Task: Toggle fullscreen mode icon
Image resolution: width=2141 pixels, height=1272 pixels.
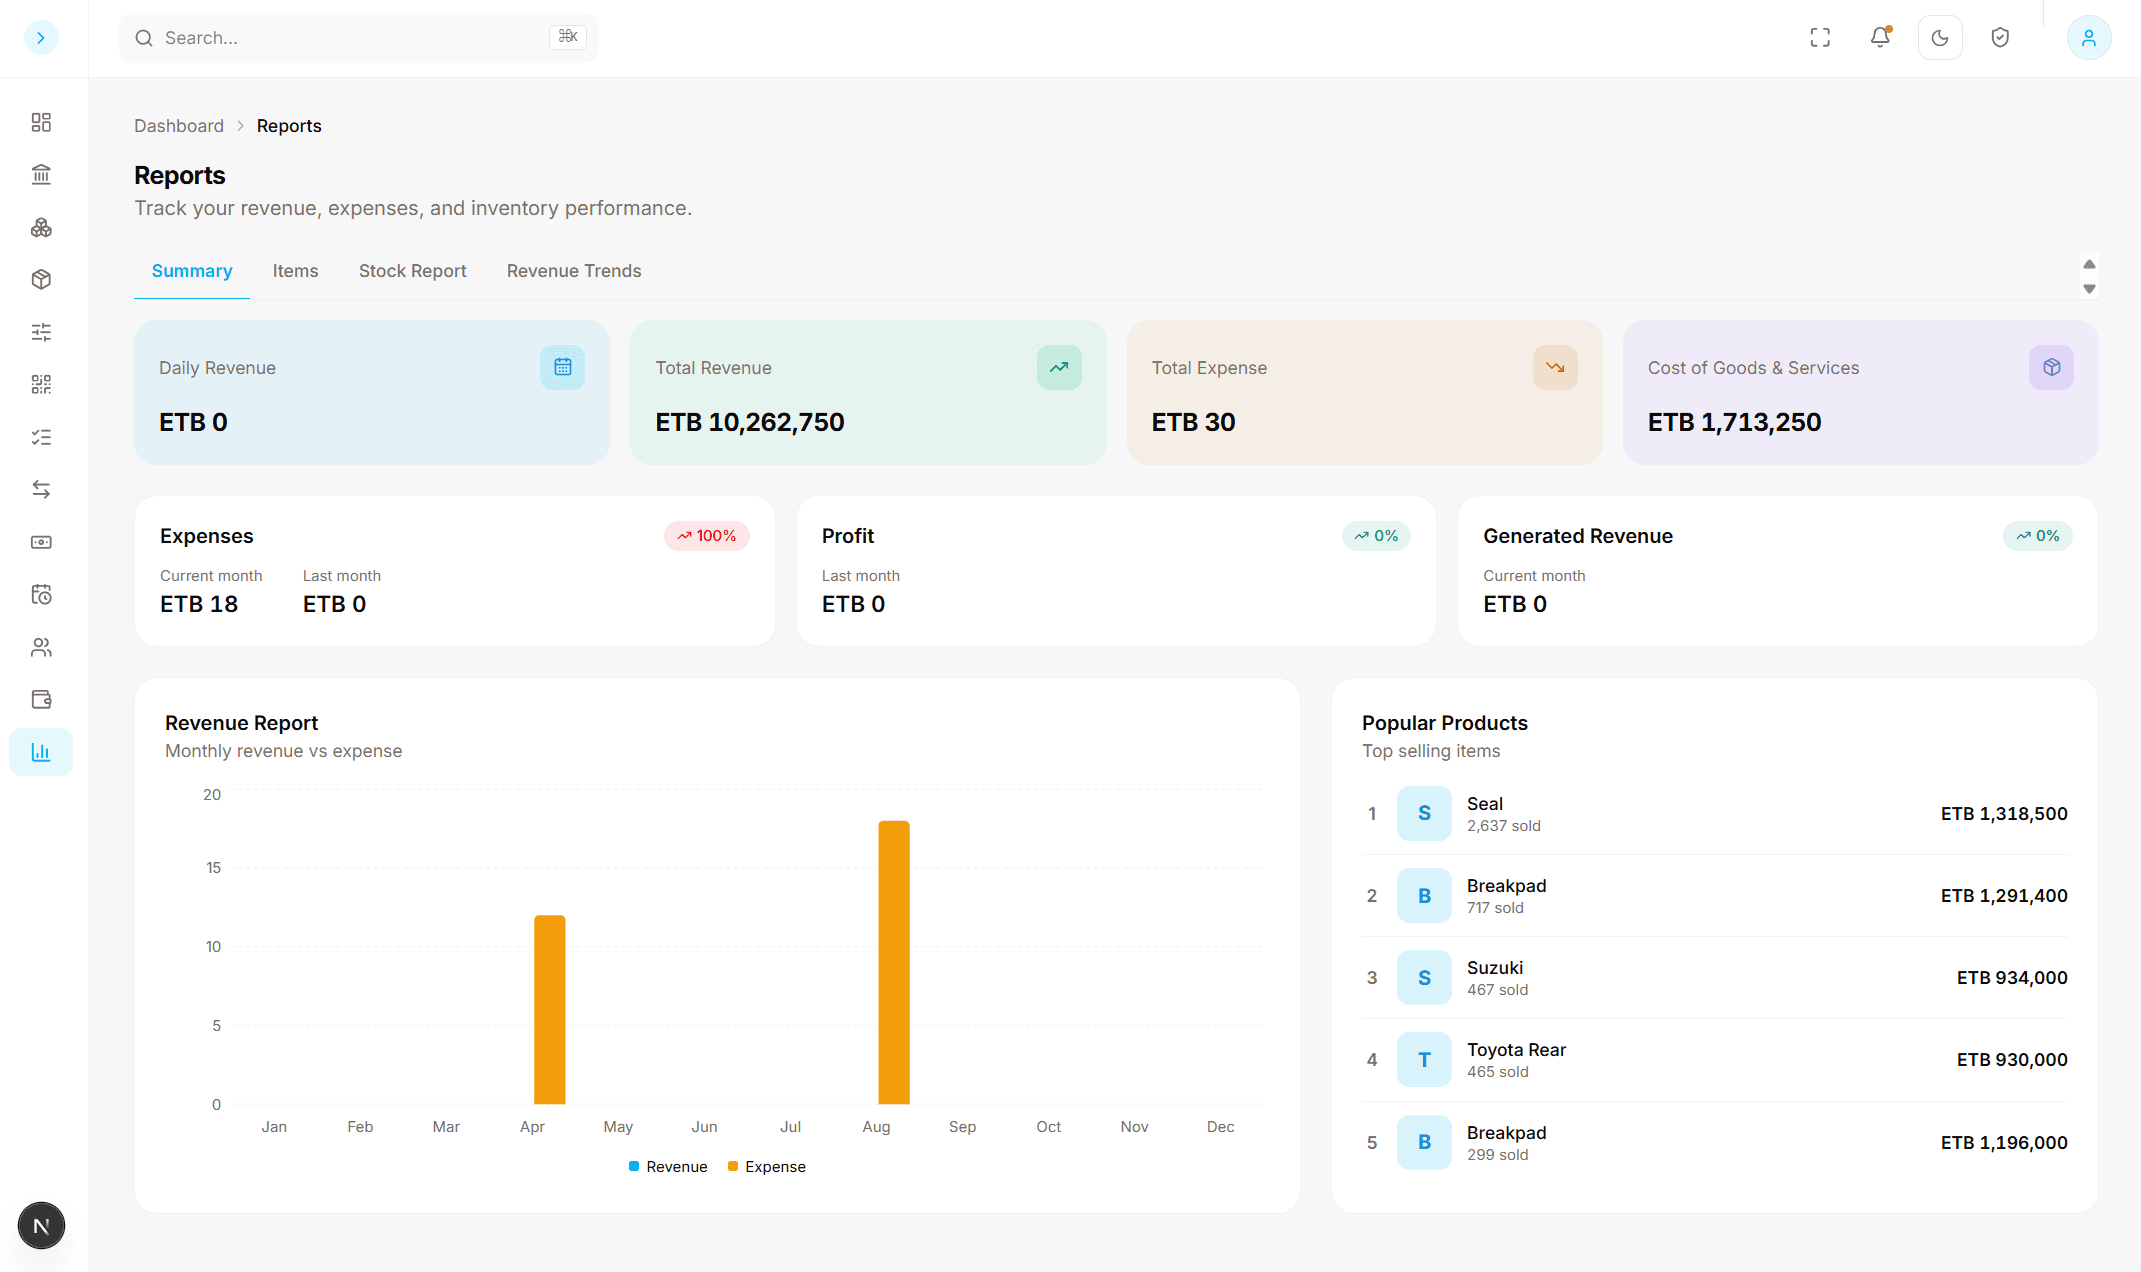Action: [x=1820, y=38]
